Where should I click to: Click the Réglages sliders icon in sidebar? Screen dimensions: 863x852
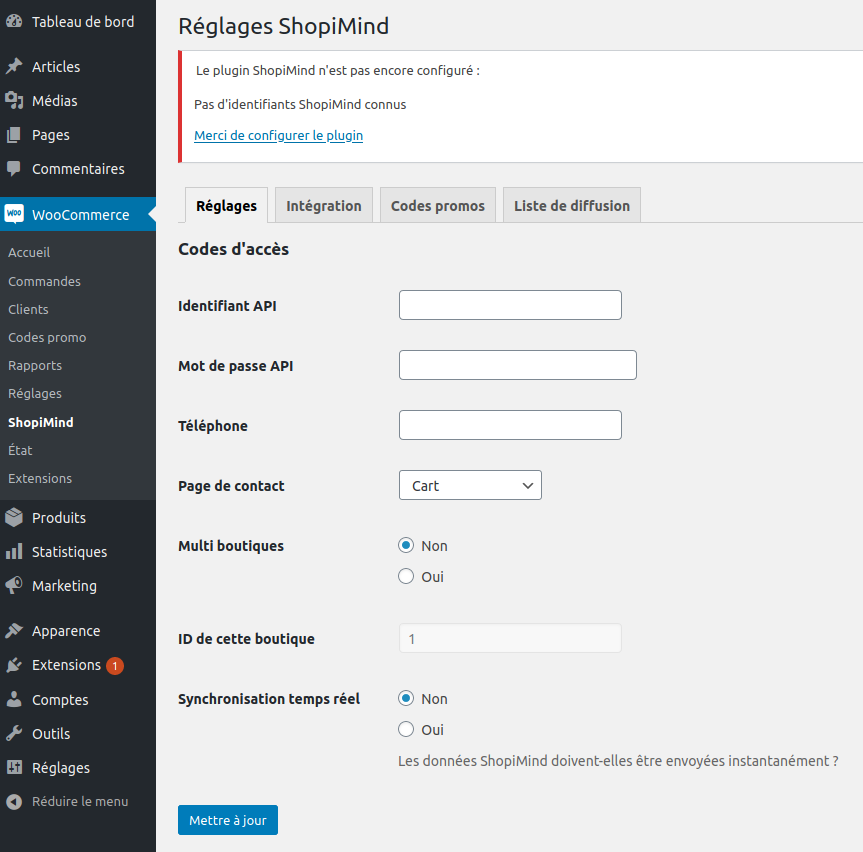[14, 767]
